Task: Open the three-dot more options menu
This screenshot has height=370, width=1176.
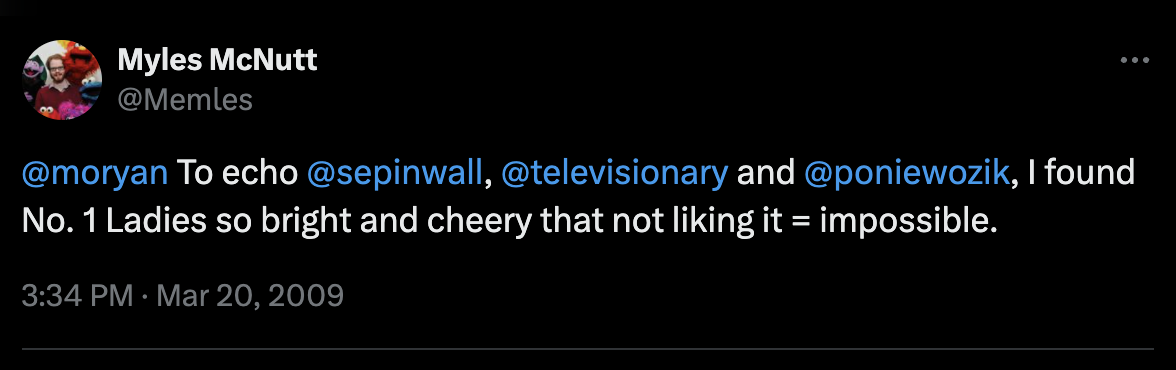Action: (x=1134, y=61)
